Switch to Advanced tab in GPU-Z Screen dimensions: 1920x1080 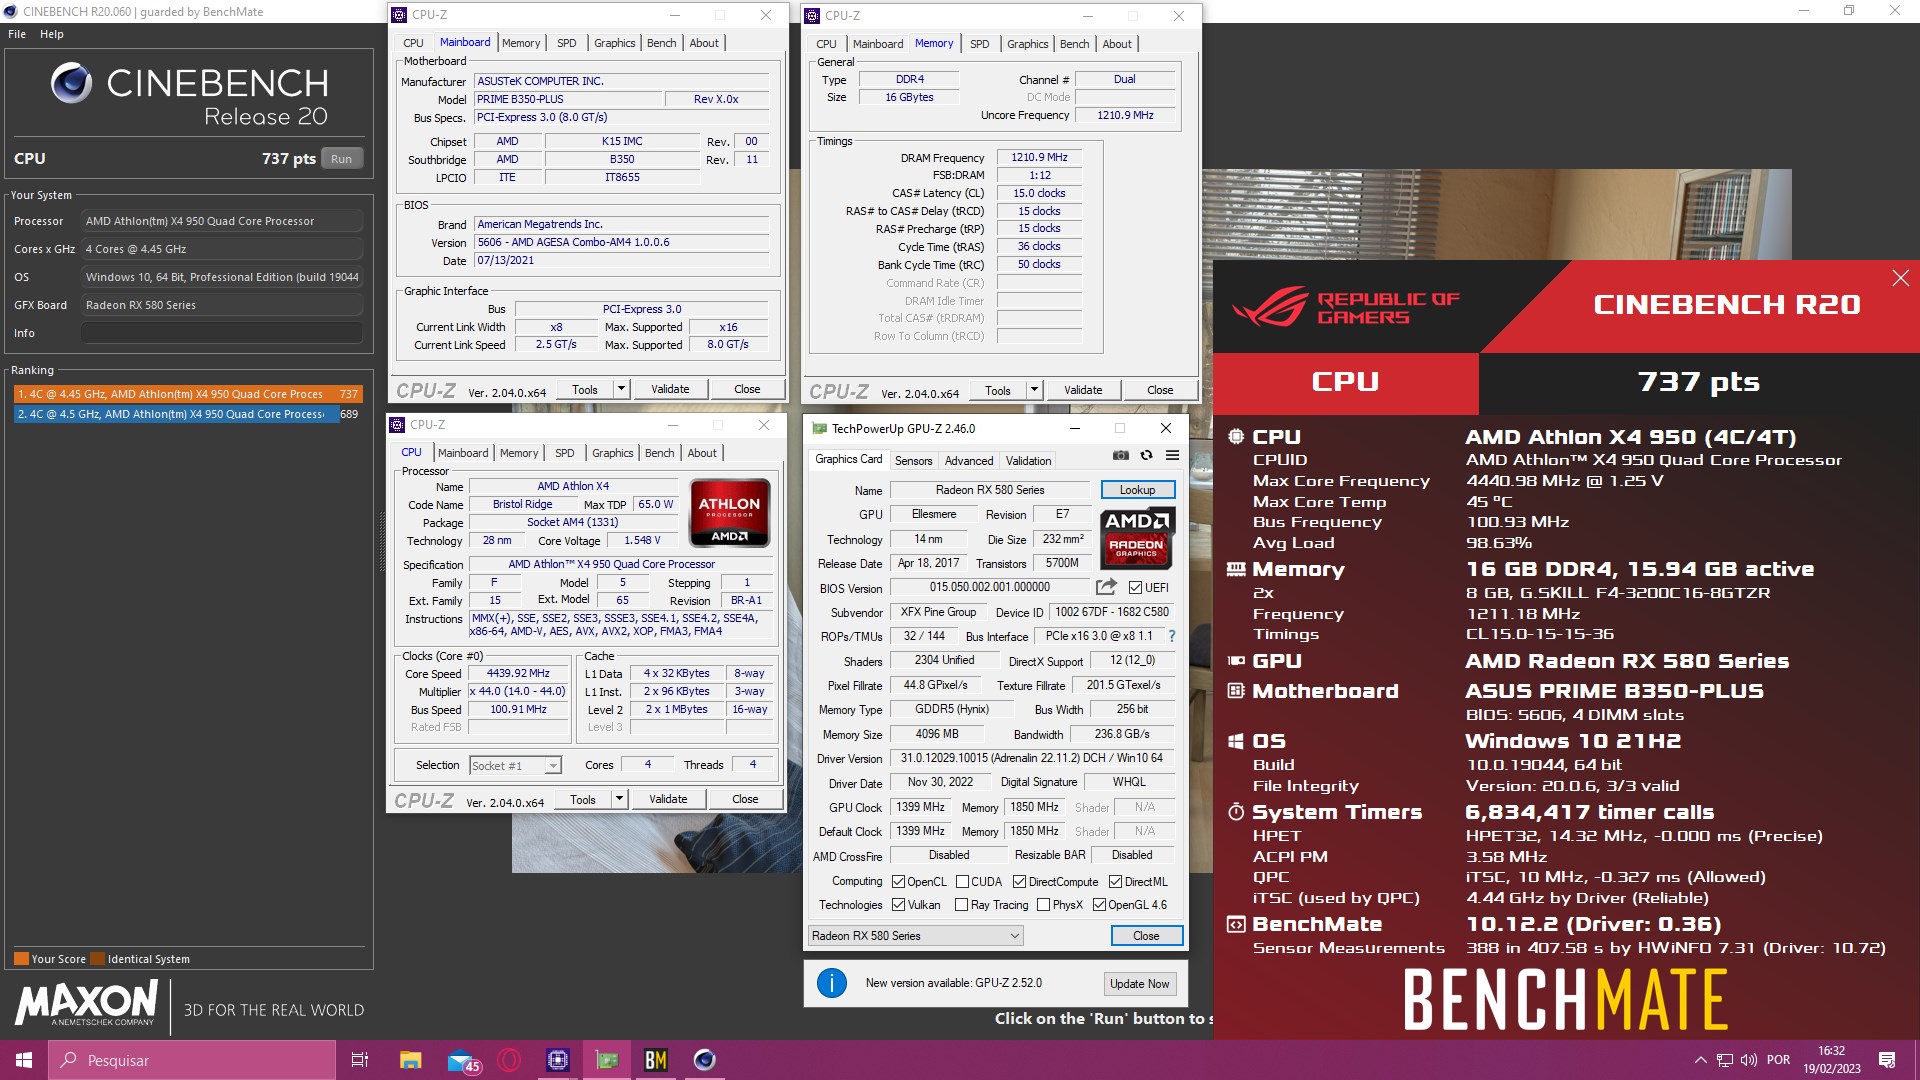coord(969,461)
